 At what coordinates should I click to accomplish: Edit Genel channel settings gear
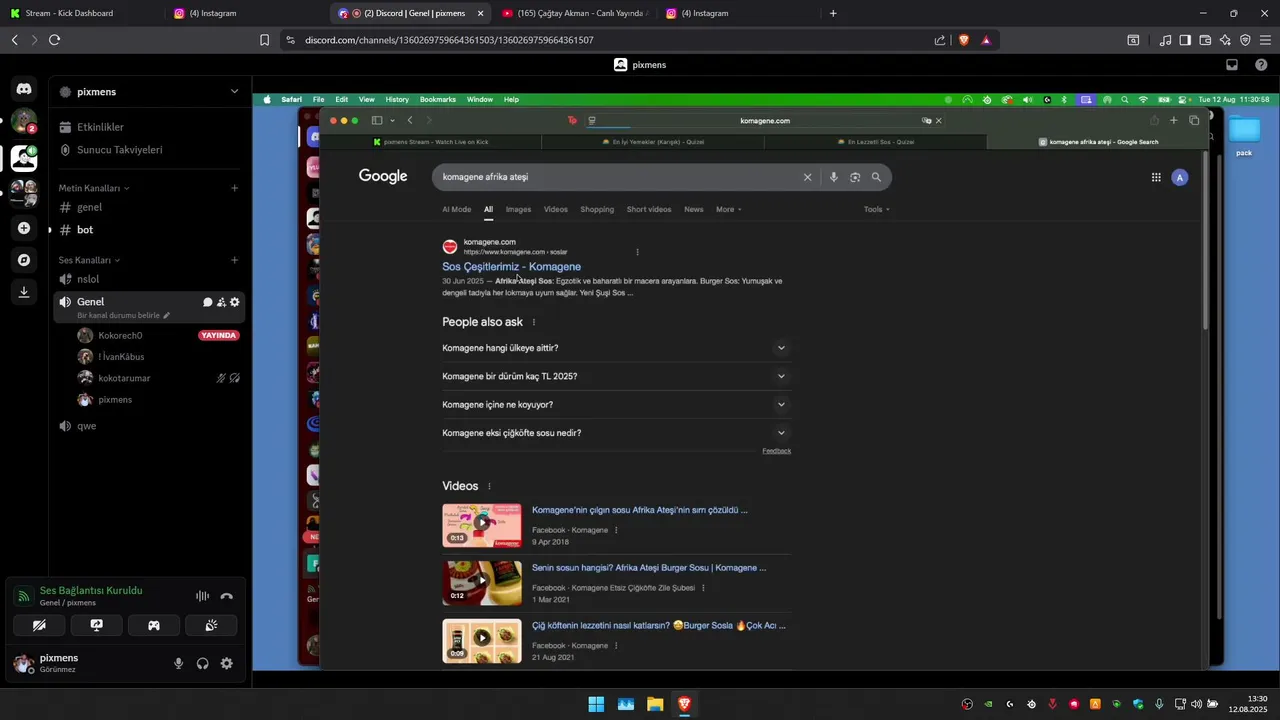point(235,302)
